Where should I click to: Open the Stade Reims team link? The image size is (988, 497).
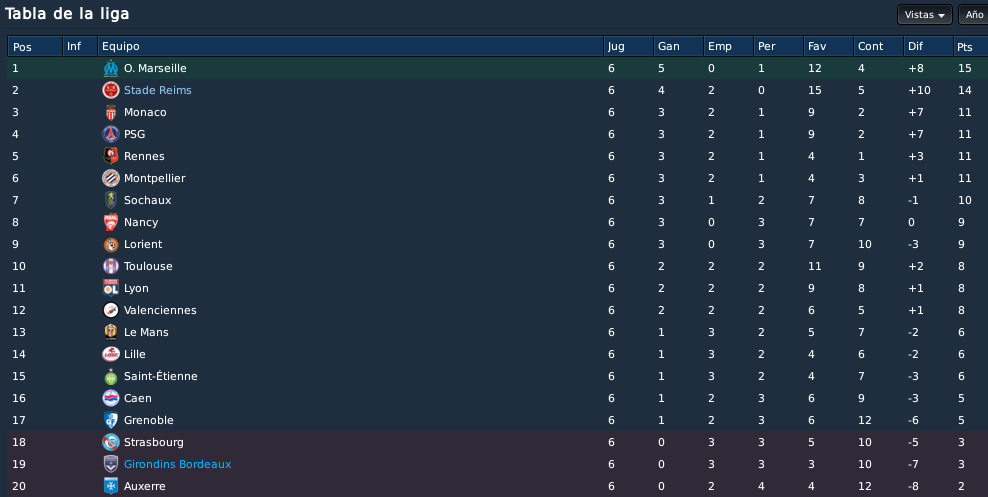pos(158,90)
